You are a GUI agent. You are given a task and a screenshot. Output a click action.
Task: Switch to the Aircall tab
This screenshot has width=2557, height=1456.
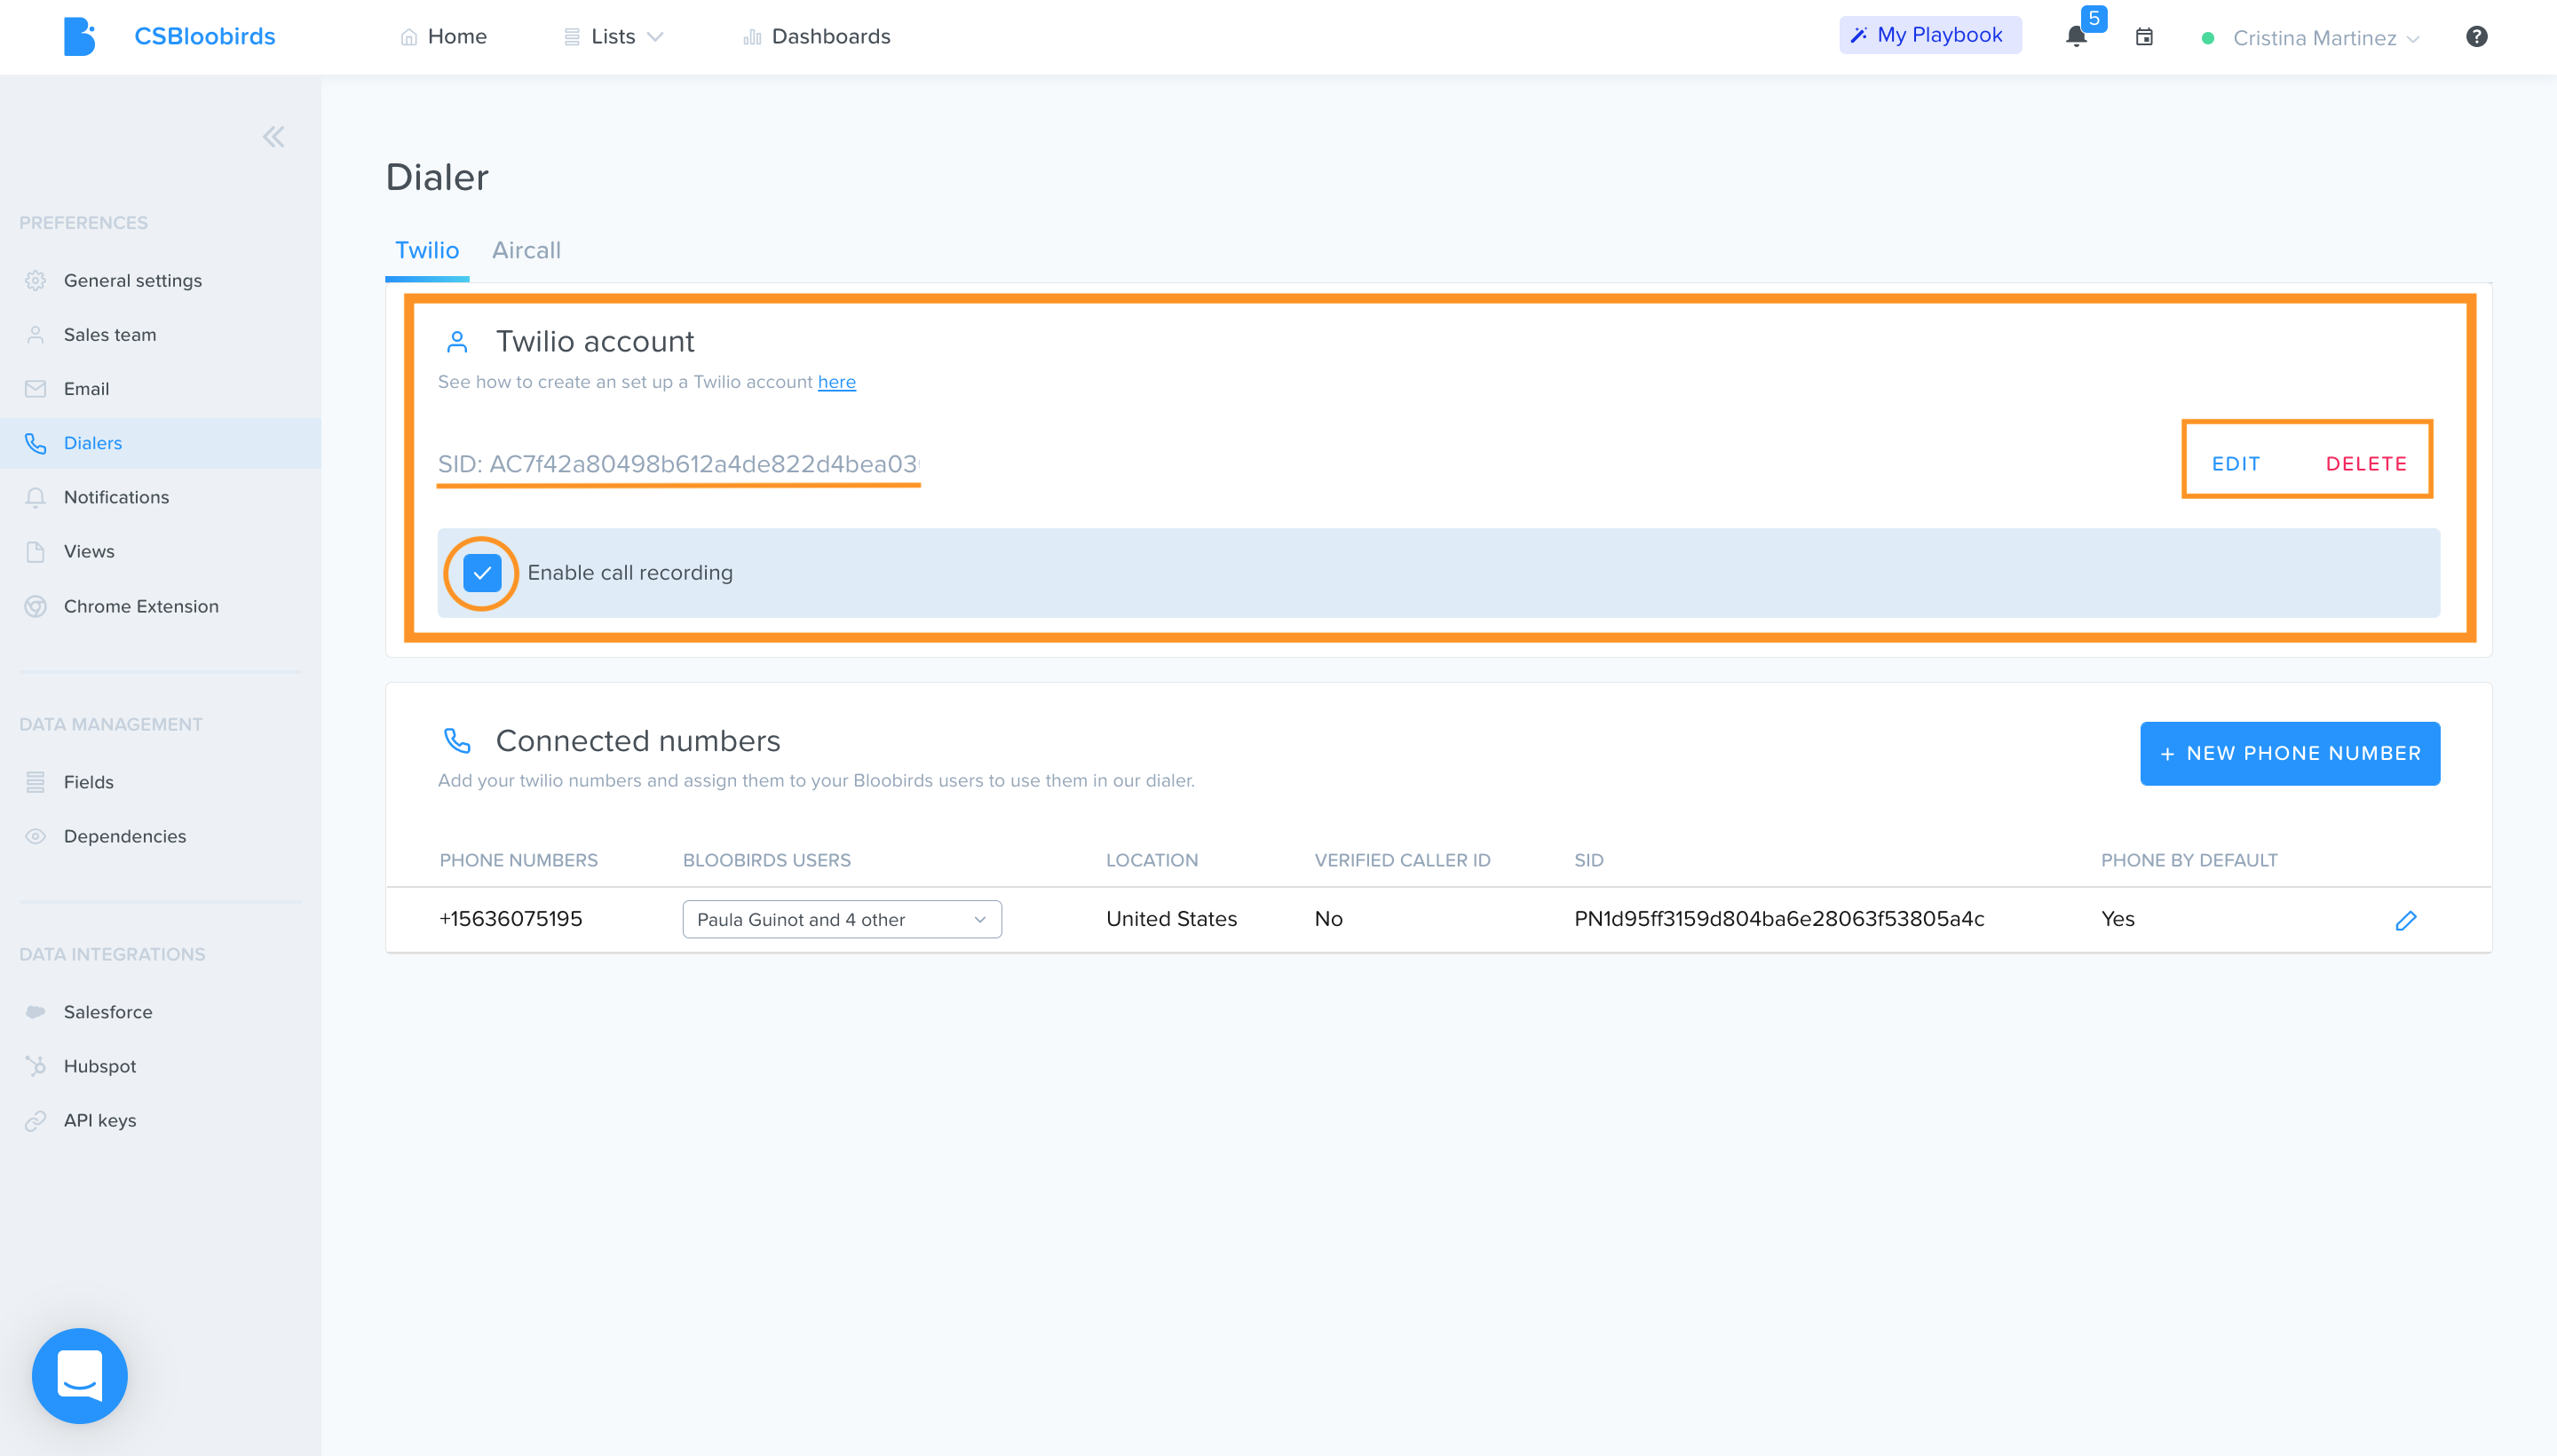point(526,250)
